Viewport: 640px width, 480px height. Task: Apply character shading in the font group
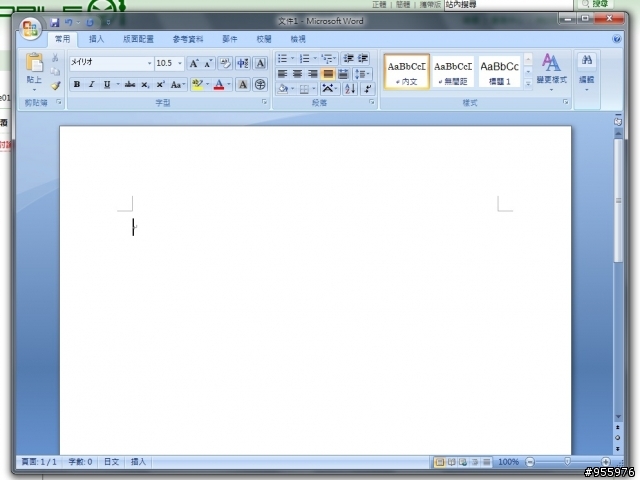(242, 85)
